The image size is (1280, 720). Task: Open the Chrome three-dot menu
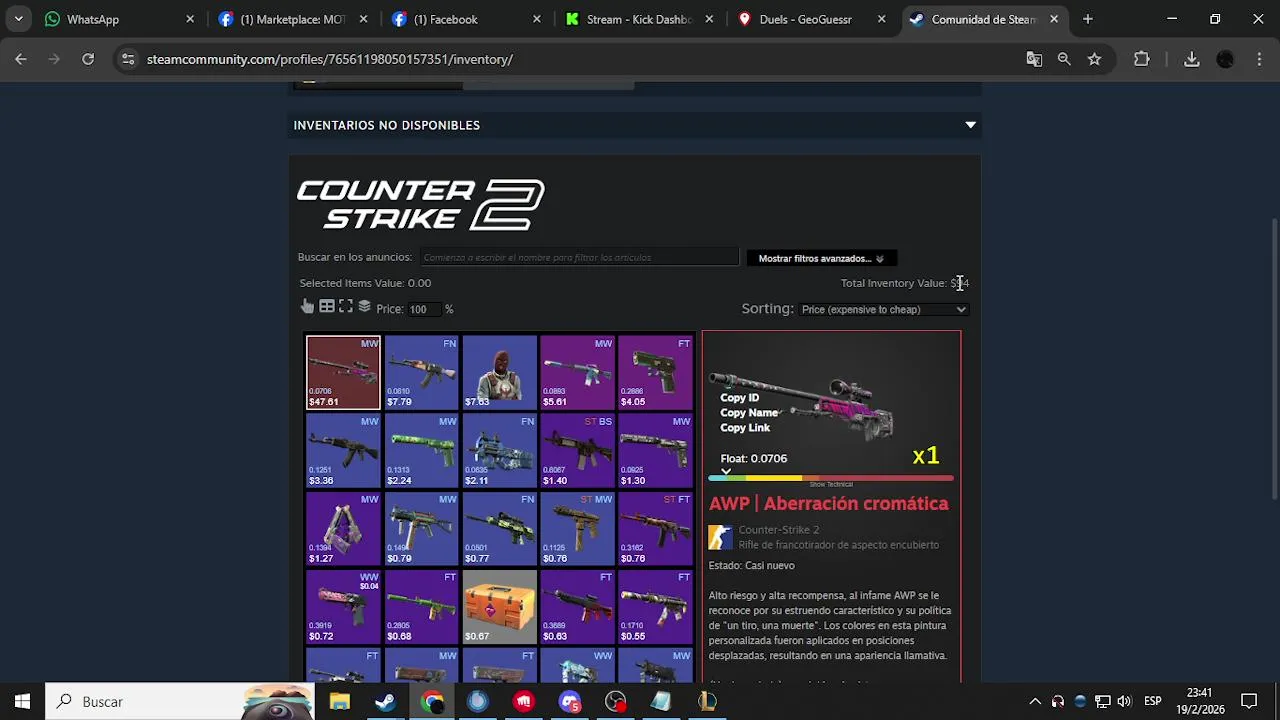(1258, 59)
